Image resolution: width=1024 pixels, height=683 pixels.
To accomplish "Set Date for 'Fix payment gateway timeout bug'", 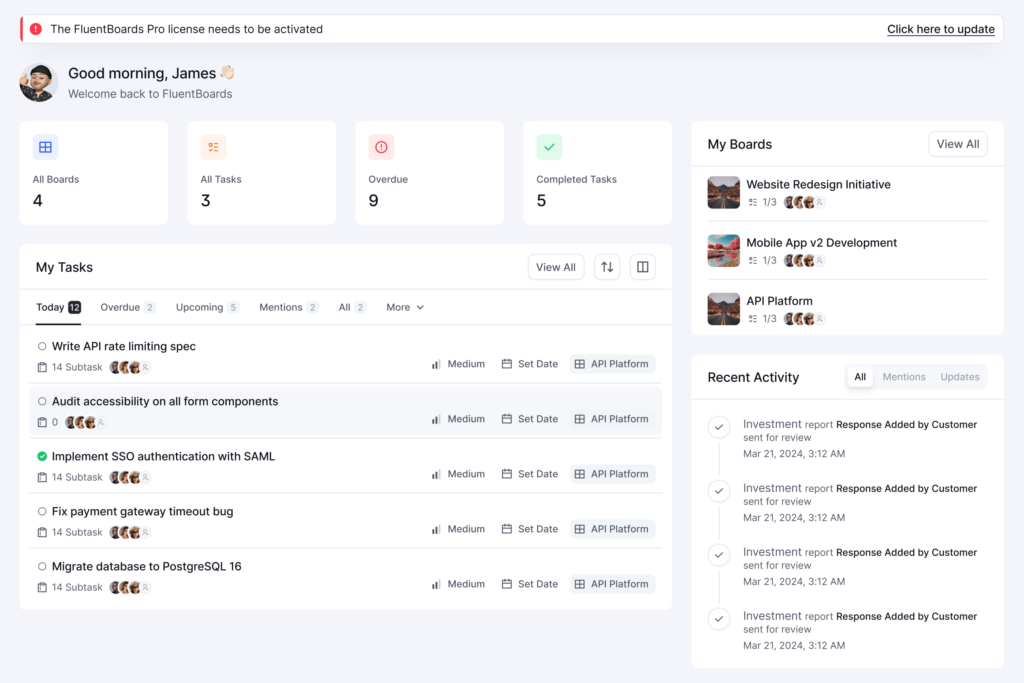I will tap(530, 529).
